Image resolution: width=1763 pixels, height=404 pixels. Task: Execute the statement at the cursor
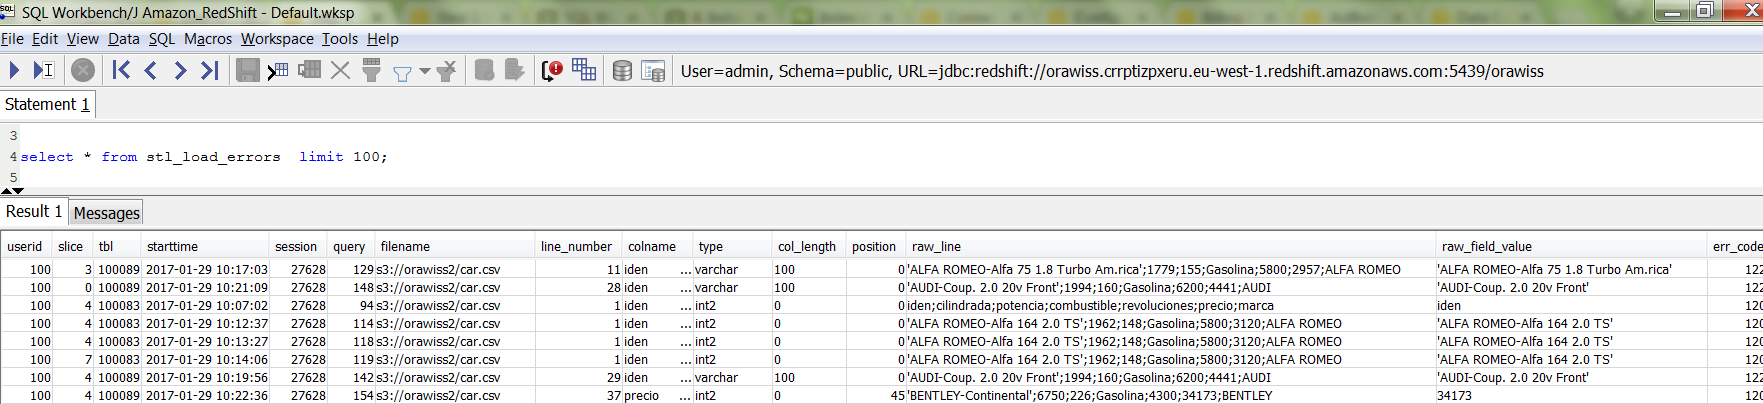(43, 70)
